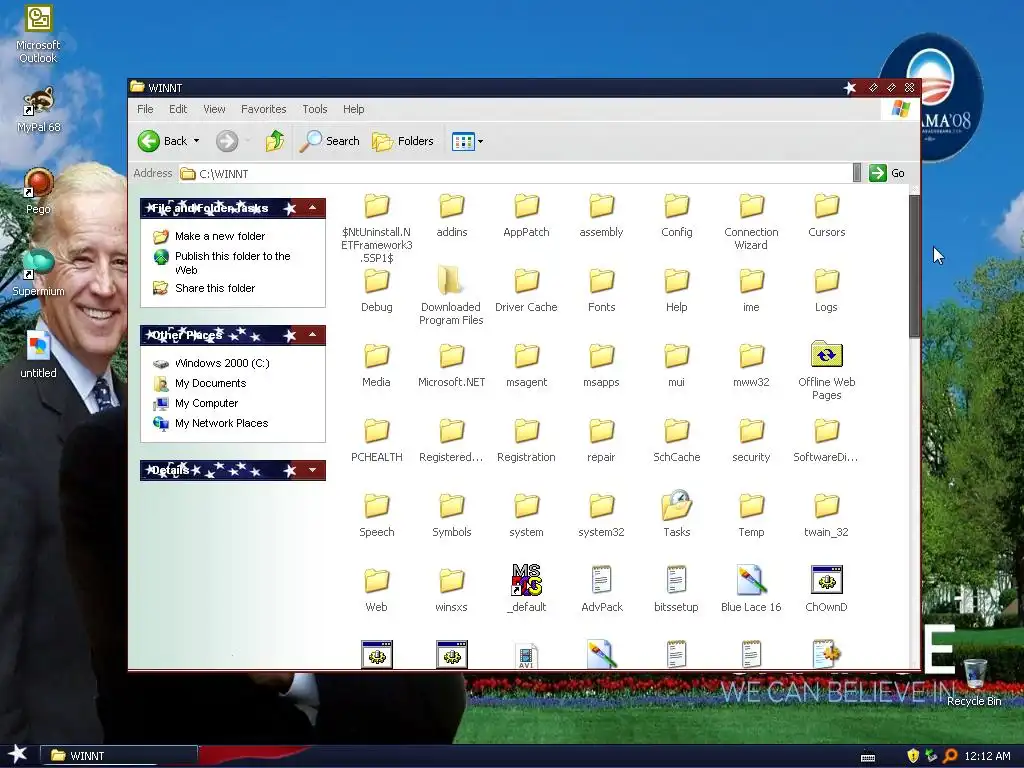Toggle the Folders pane
This screenshot has width=1024, height=768.
coord(402,140)
